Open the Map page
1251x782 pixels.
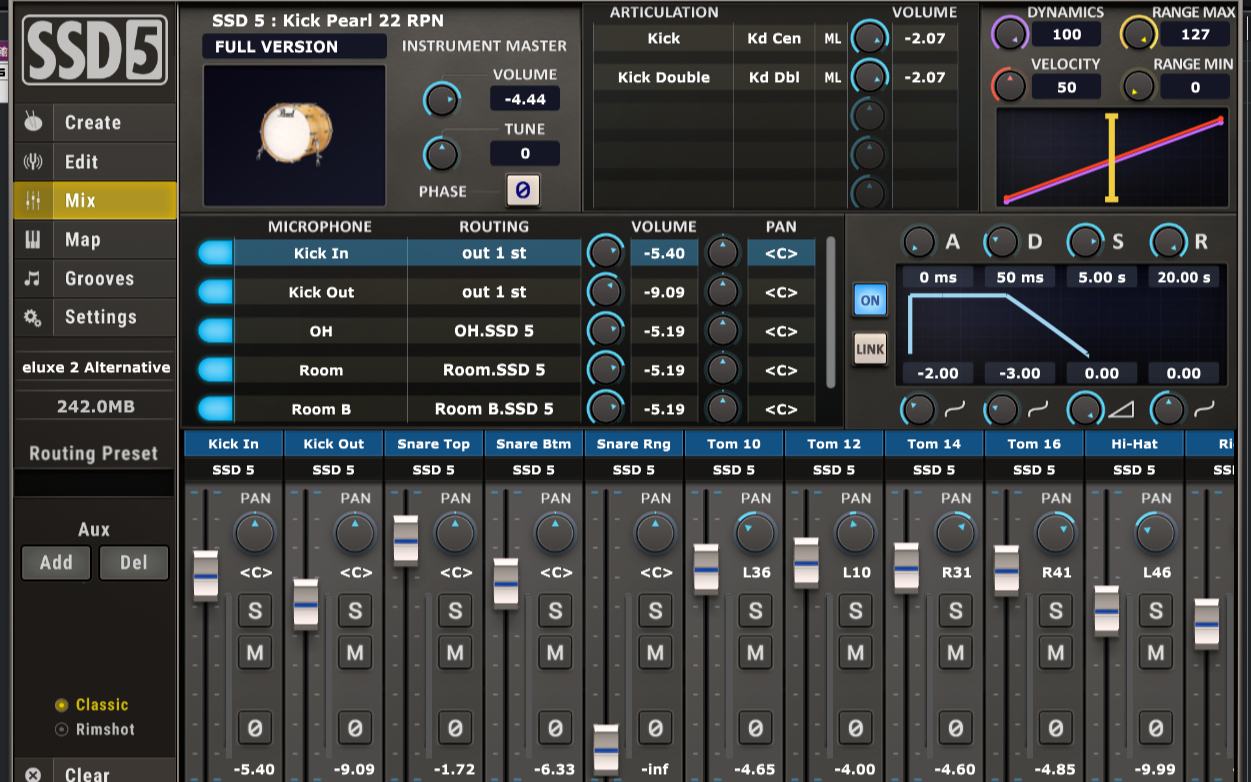pos(95,240)
